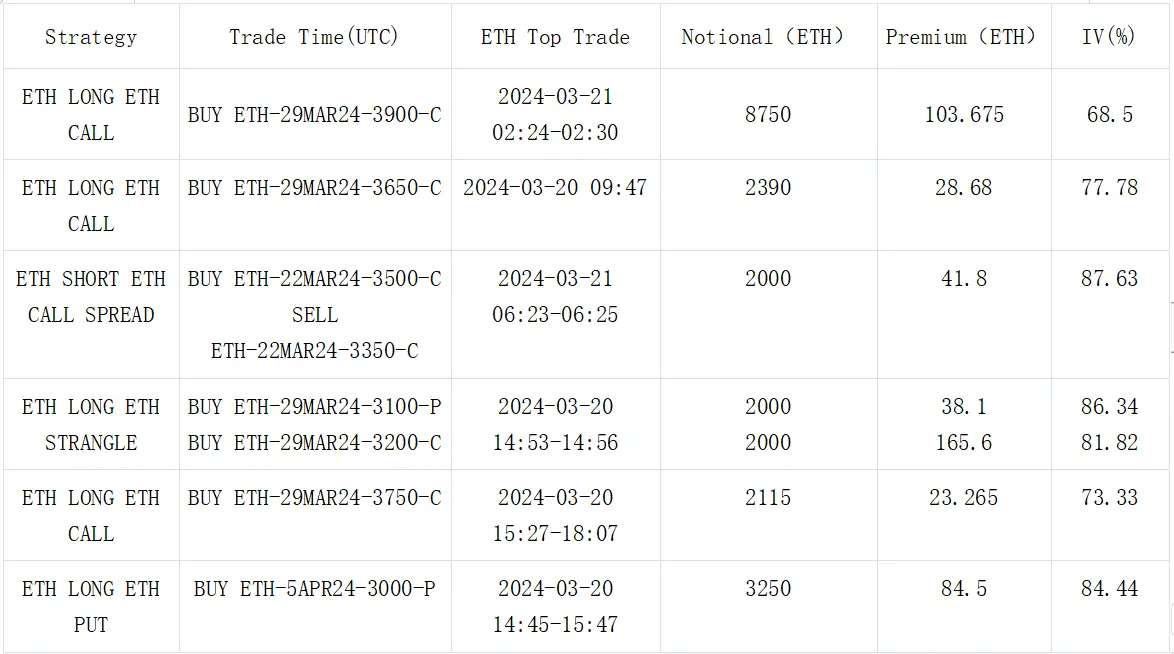
Task: Select the 68.5 IV cell
Action: 1109,115
